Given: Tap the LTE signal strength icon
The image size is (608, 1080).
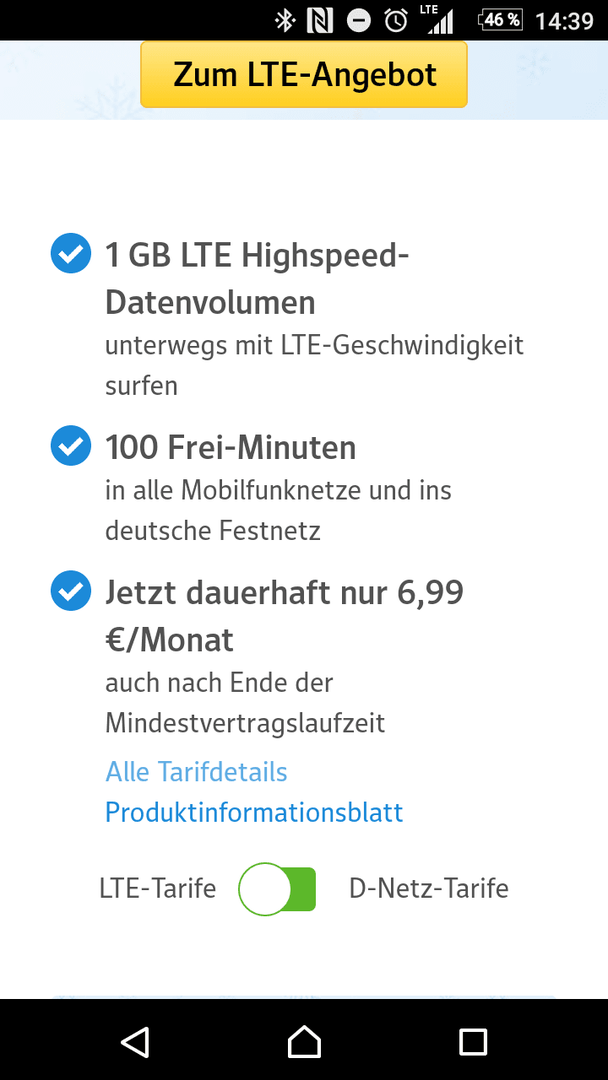Looking at the screenshot, I should tap(439, 20).
